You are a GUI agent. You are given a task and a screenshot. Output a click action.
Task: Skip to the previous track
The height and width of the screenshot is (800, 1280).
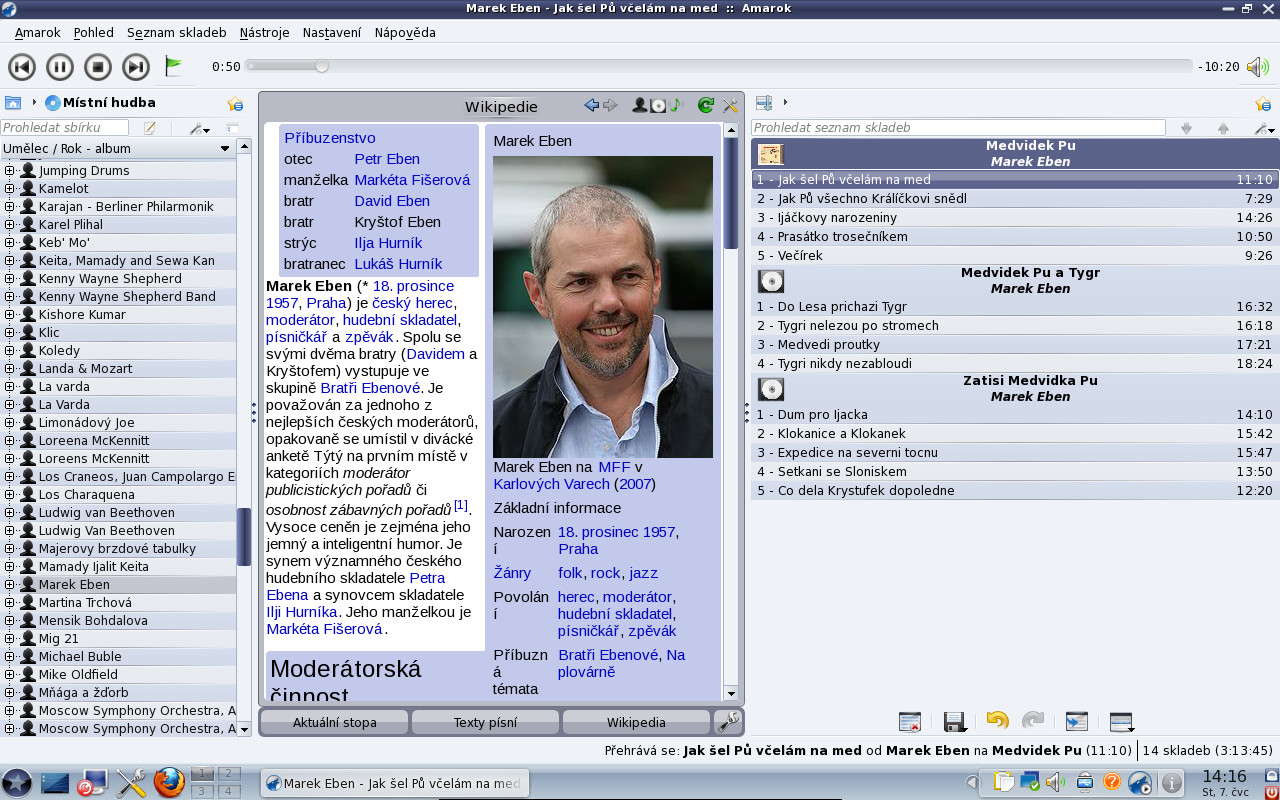click(x=22, y=67)
